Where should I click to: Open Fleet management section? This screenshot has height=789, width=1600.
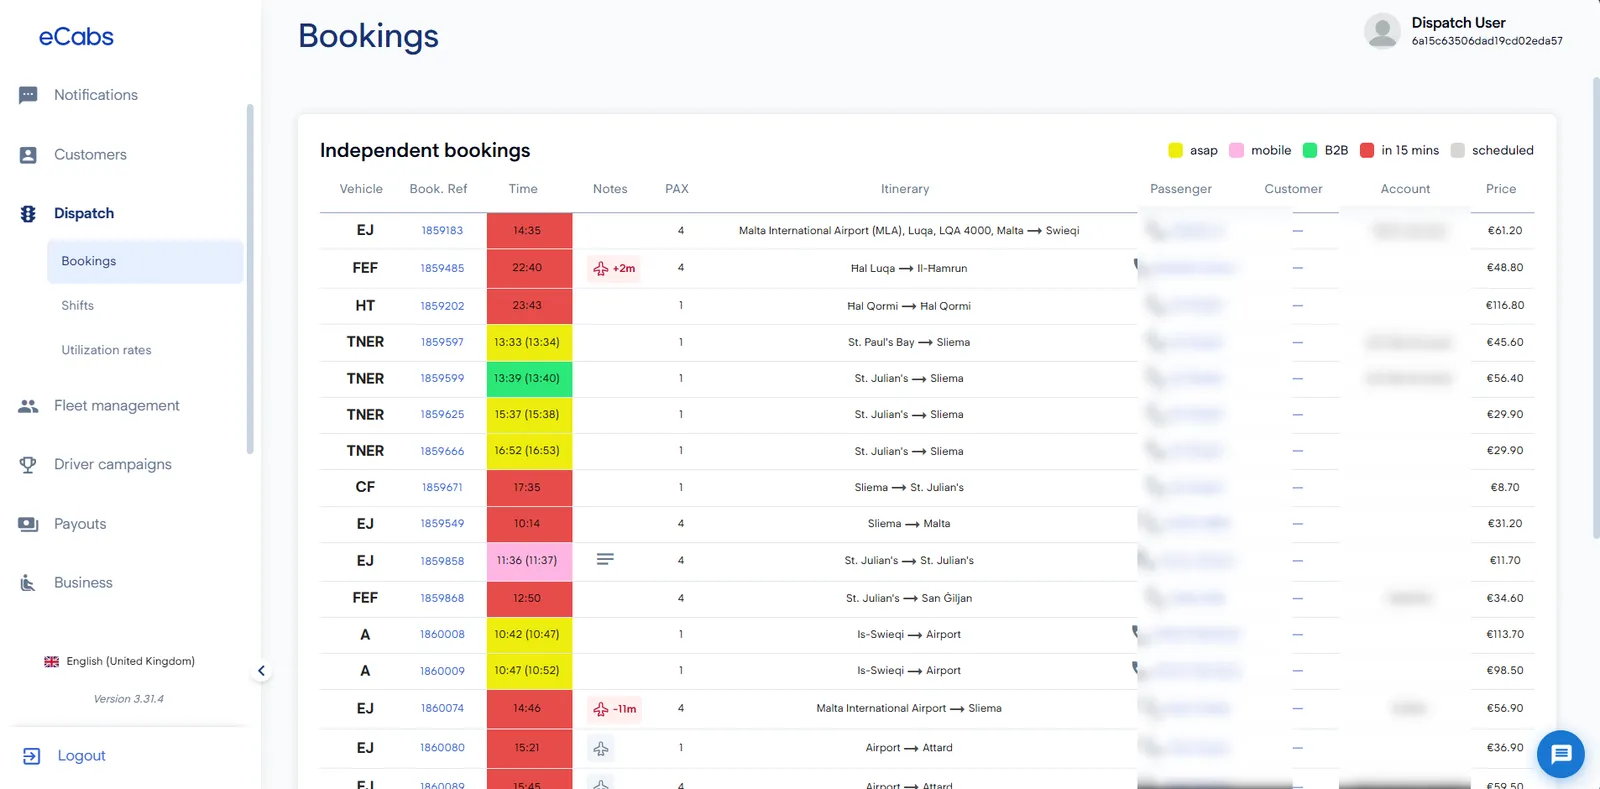(117, 406)
